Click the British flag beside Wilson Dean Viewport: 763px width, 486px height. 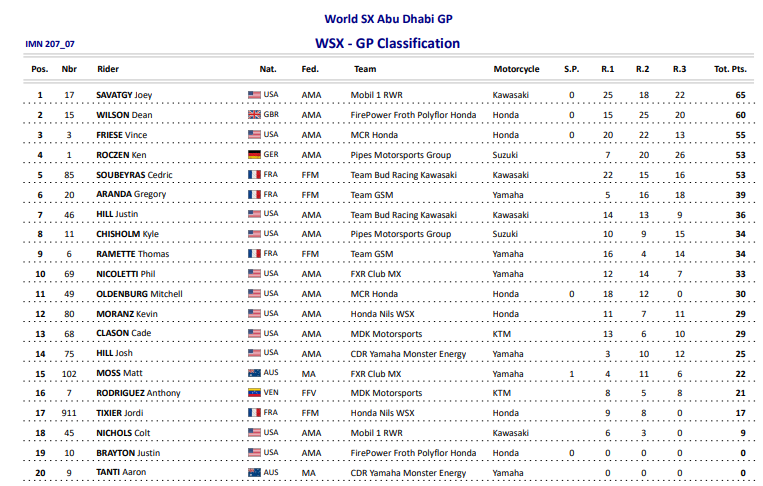click(x=254, y=115)
